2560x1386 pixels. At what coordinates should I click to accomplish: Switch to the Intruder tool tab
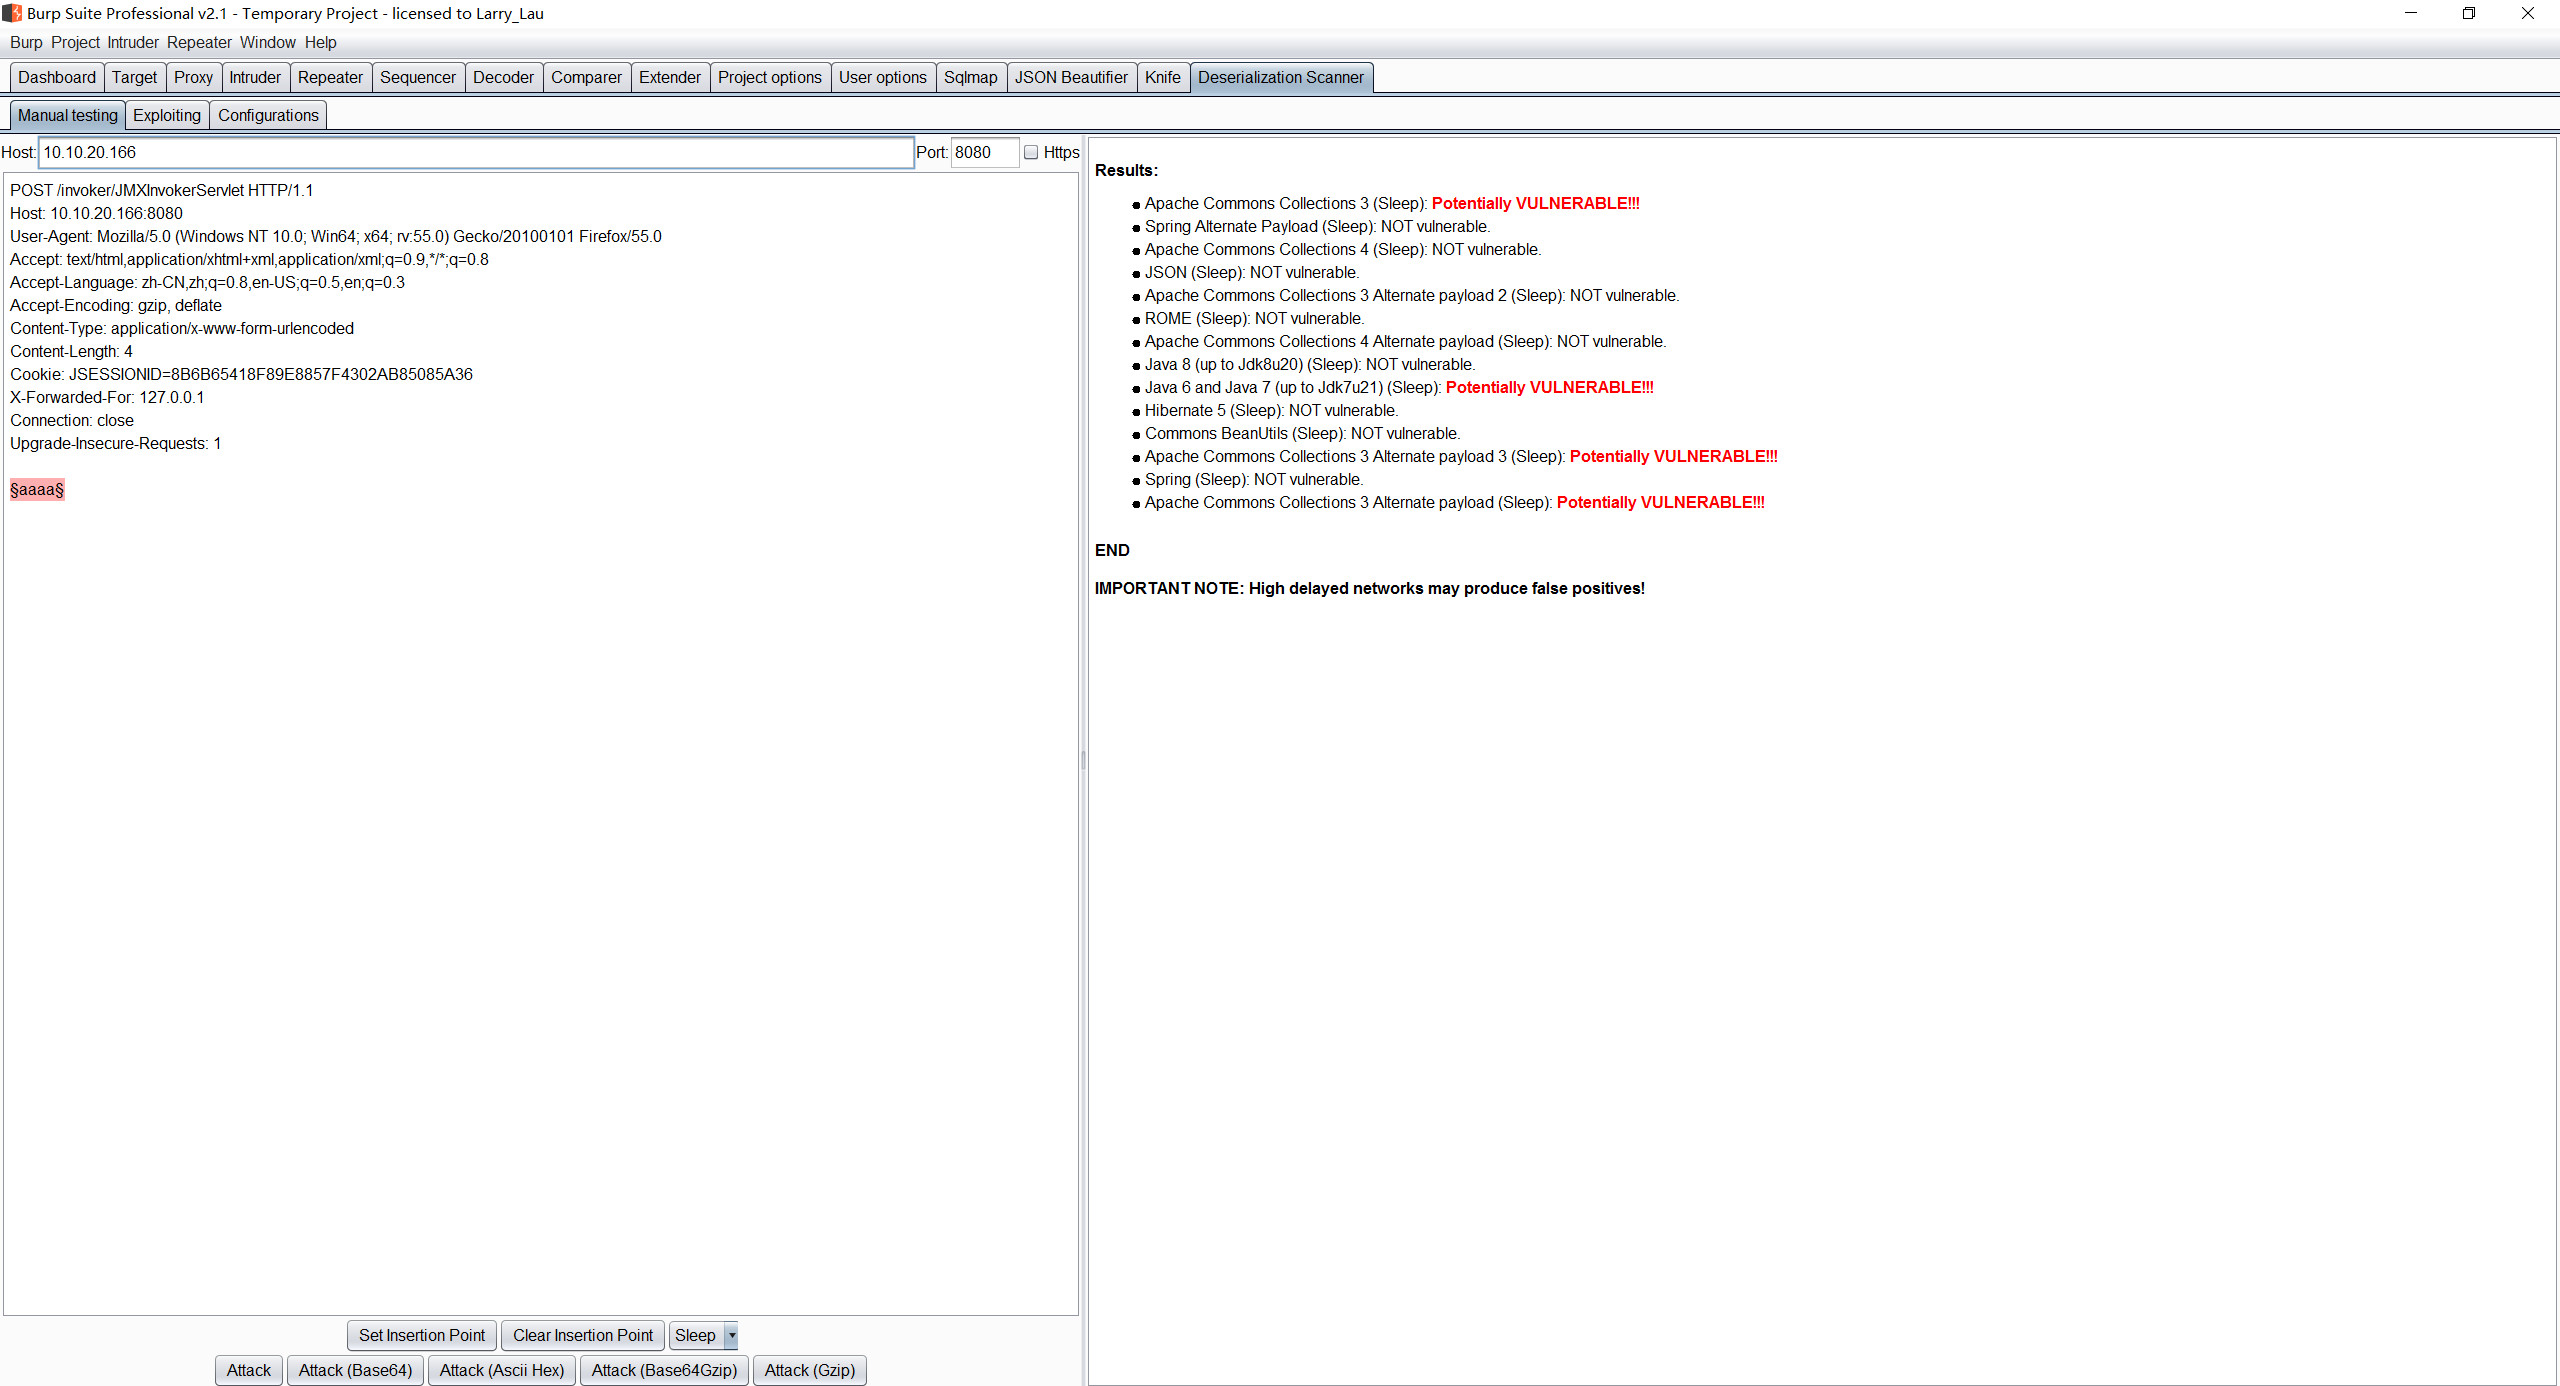[255, 77]
